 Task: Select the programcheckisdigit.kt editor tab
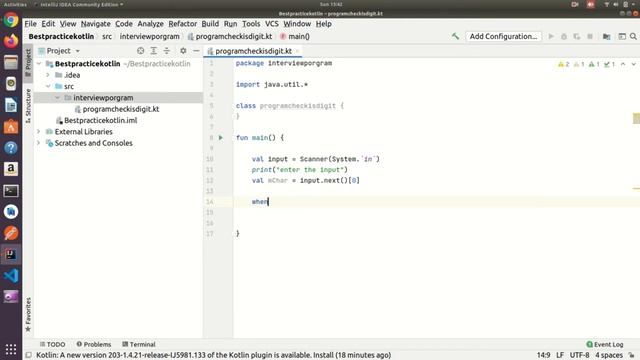pos(253,51)
